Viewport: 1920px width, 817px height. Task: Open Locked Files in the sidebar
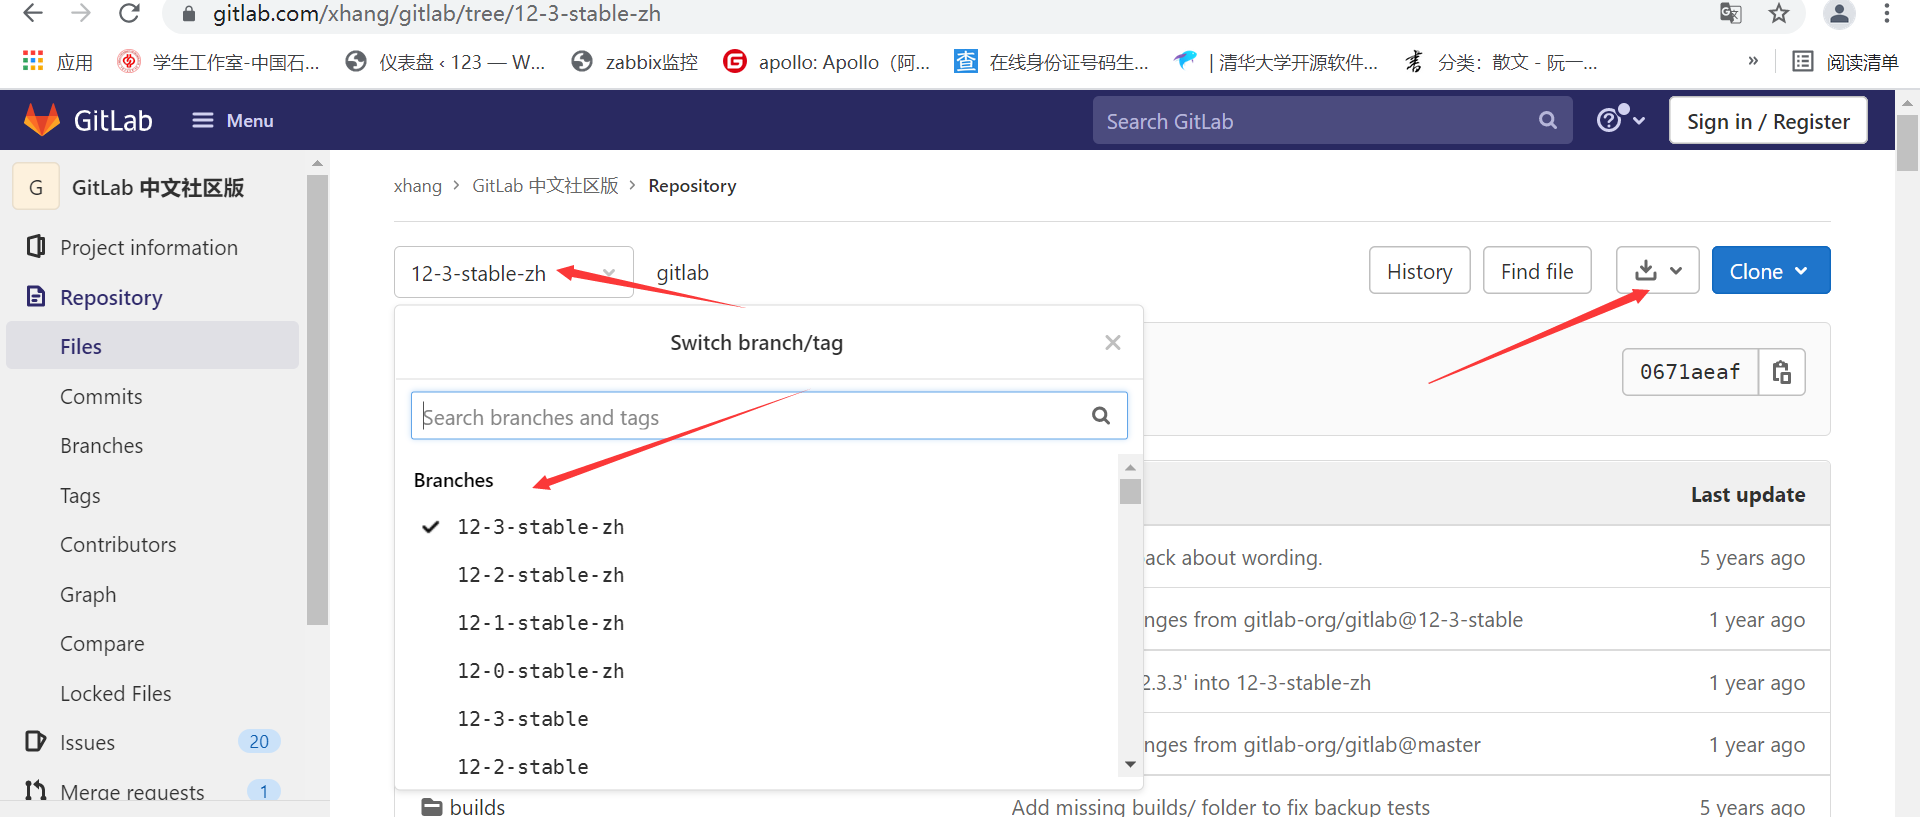coord(115,693)
